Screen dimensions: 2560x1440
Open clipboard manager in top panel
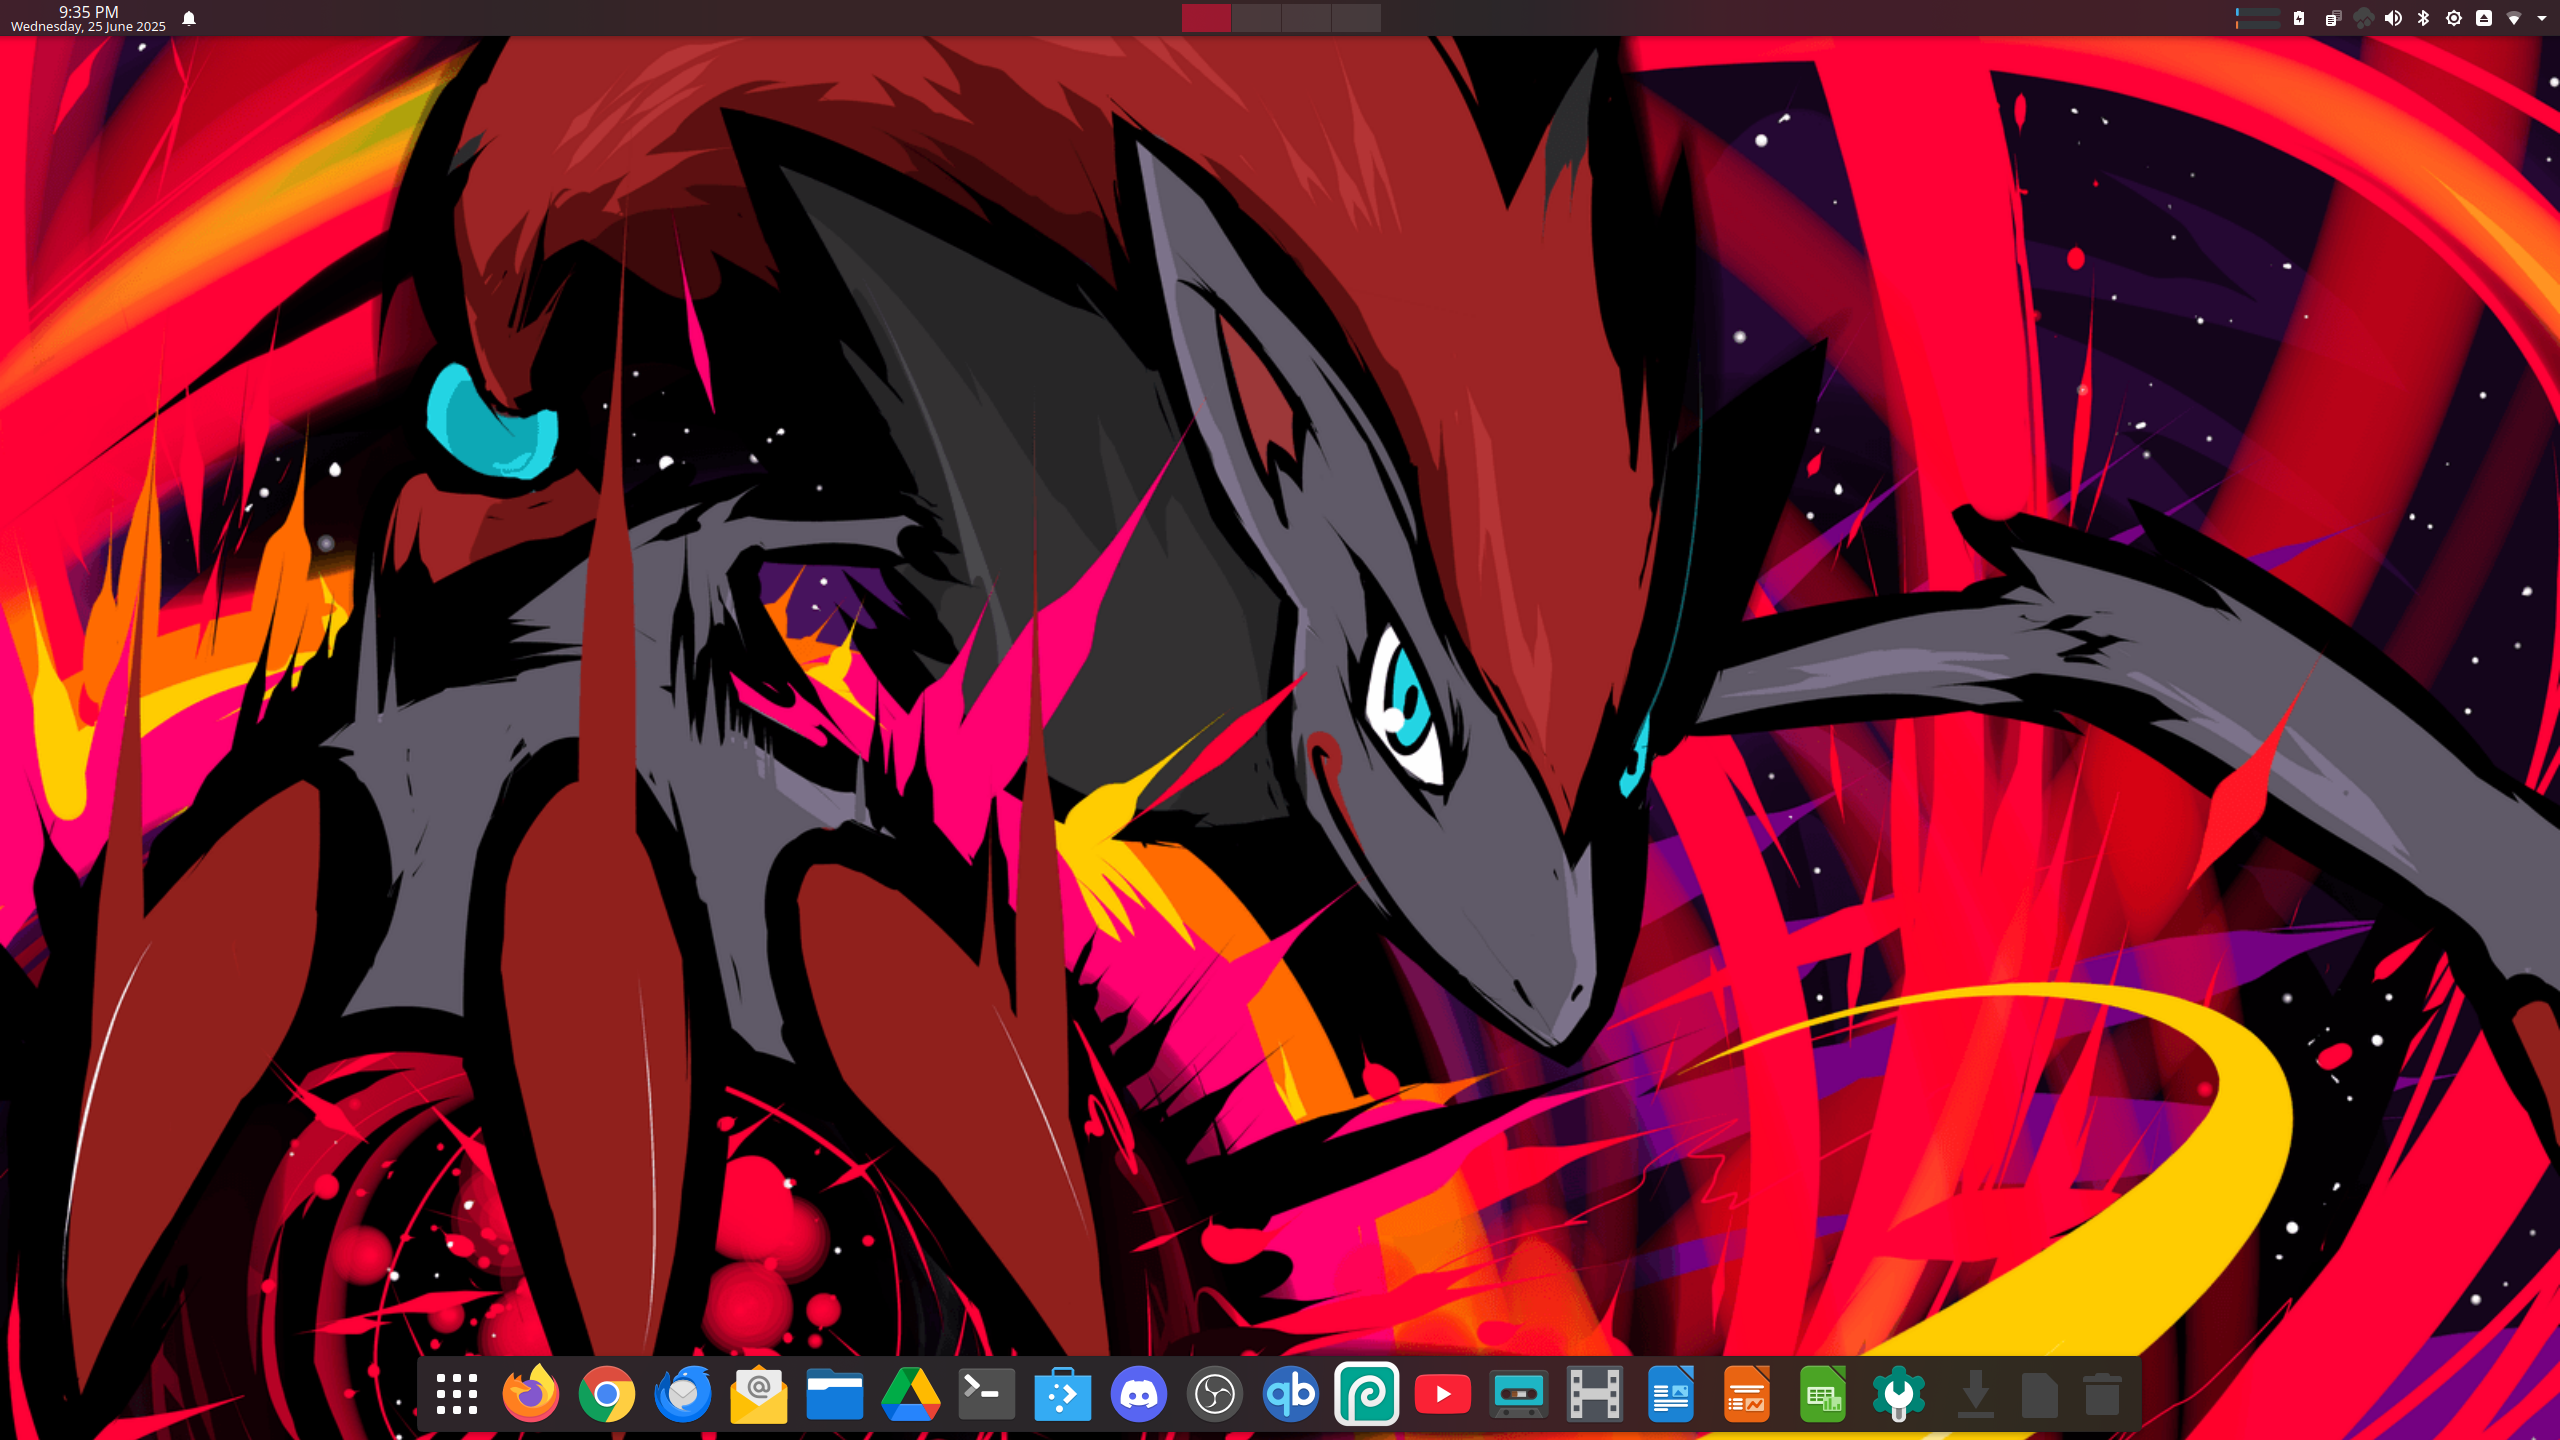2333,18
